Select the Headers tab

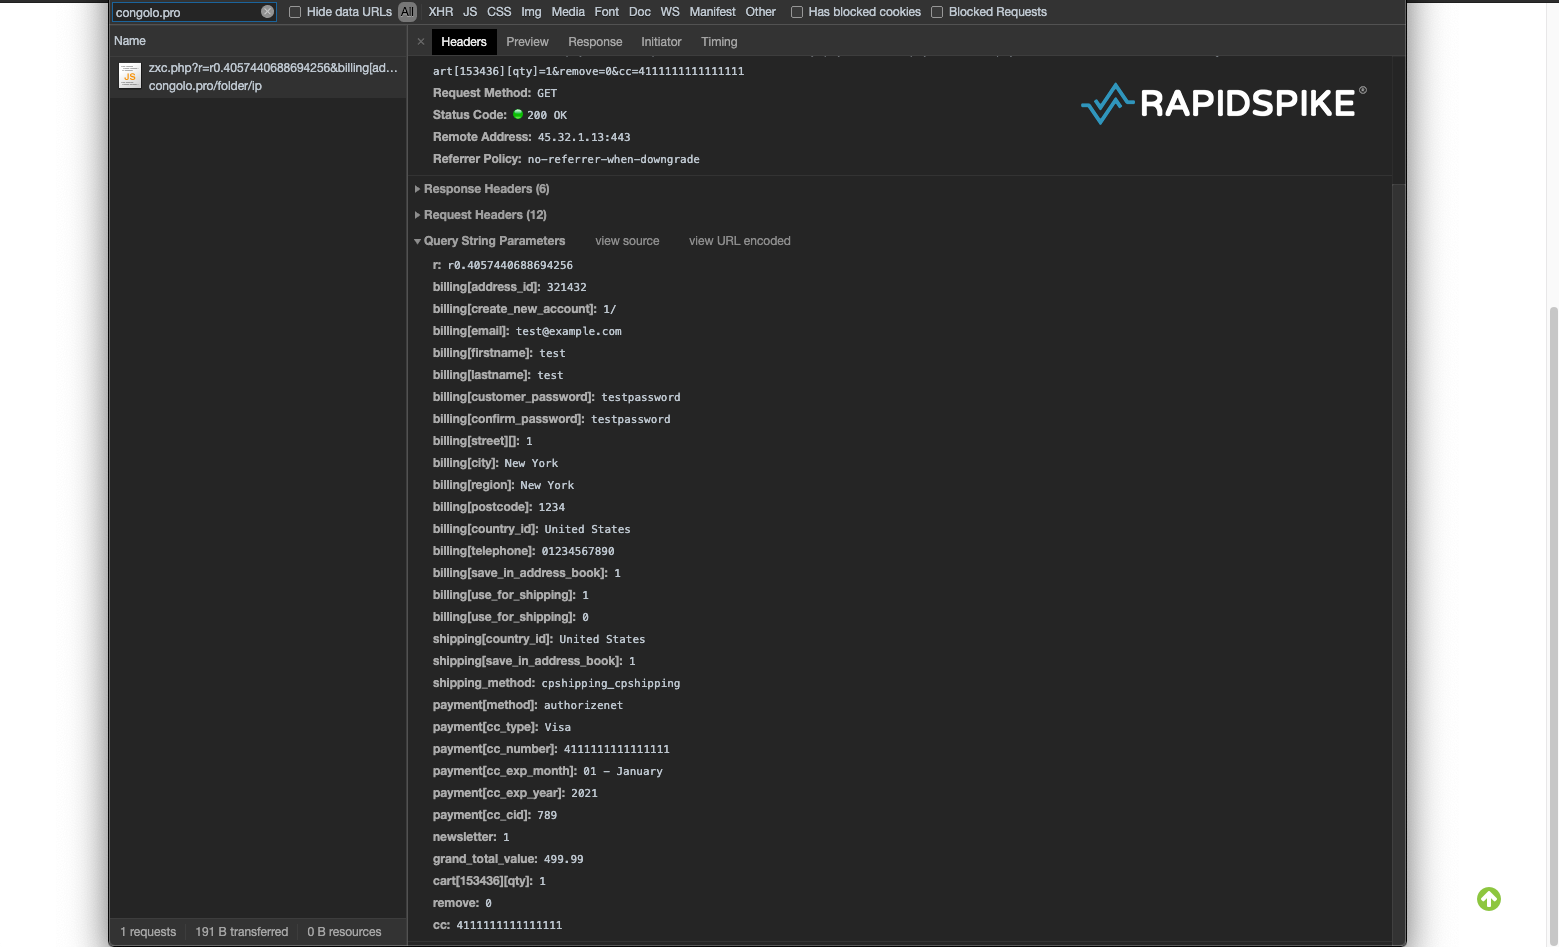464,42
